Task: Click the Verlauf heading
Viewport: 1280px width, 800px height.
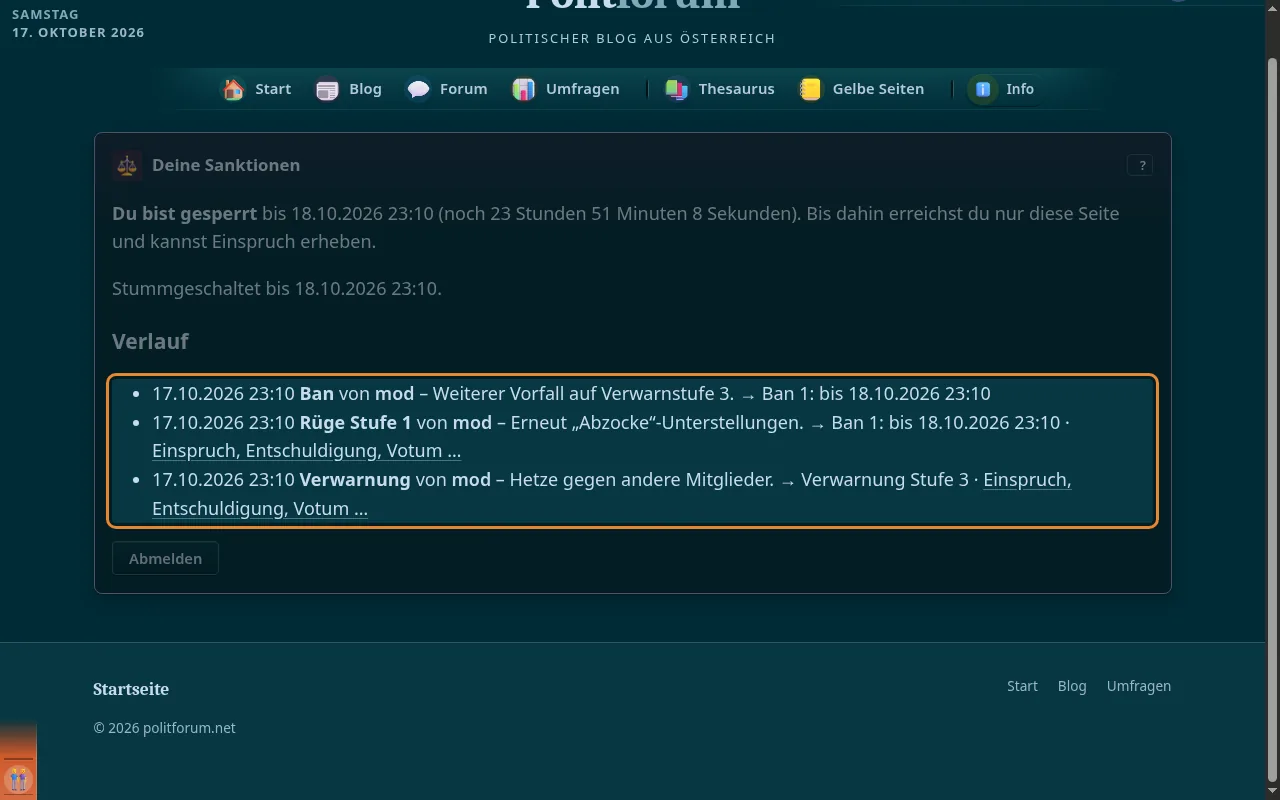Action: click(x=150, y=341)
